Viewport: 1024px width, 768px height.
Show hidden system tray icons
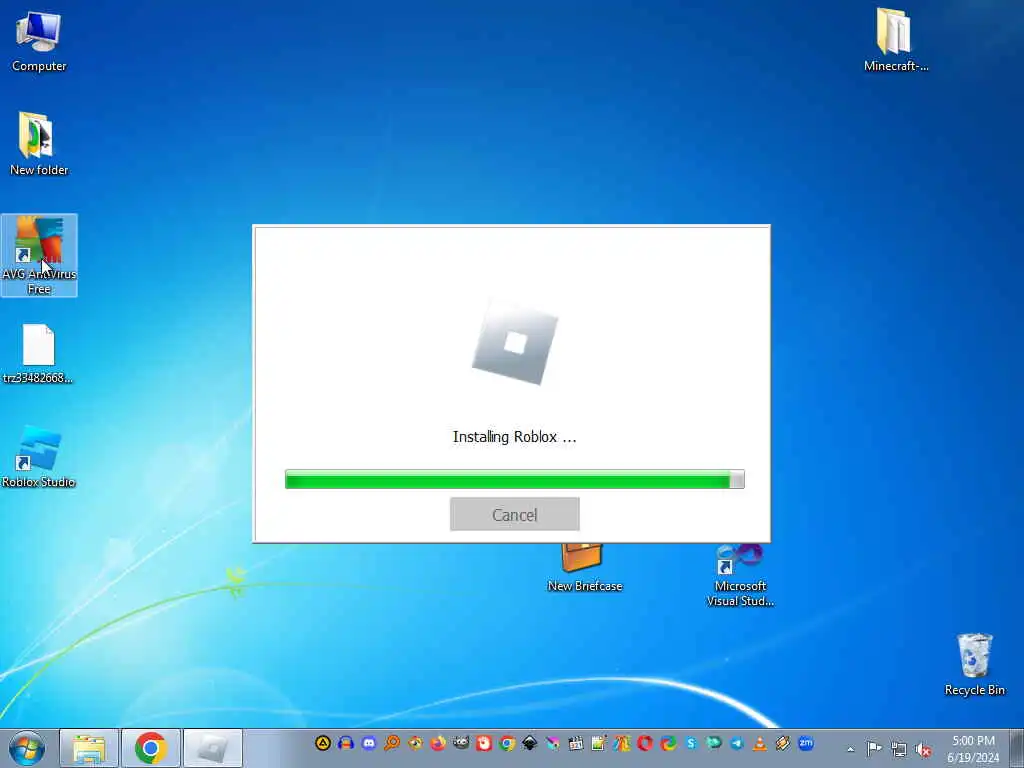[x=850, y=749]
